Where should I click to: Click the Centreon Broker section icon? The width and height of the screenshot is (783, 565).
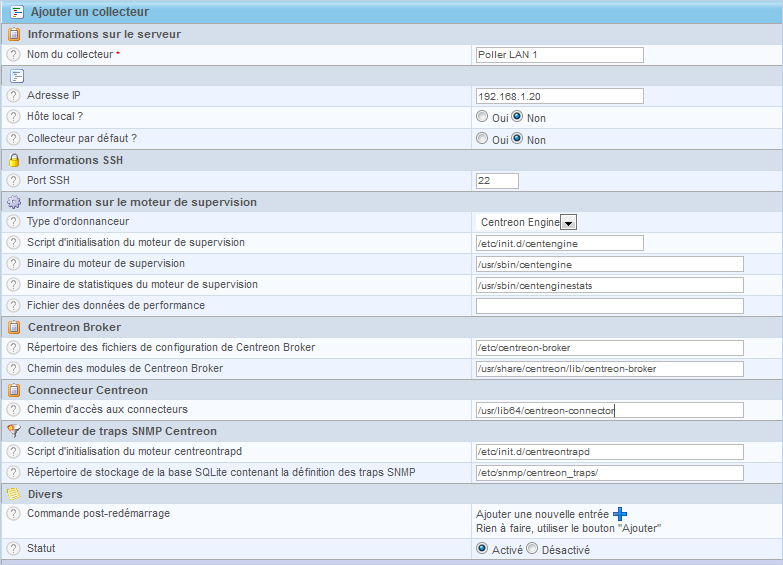pyautogui.click(x=14, y=327)
